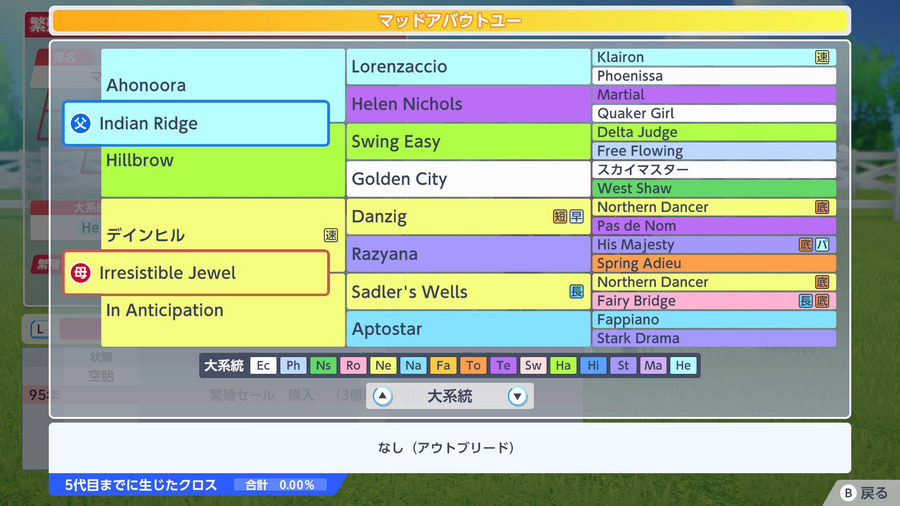Click the long-distance badge on Fairy Bridge
This screenshot has height=506, width=900.
click(x=806, y=301)
